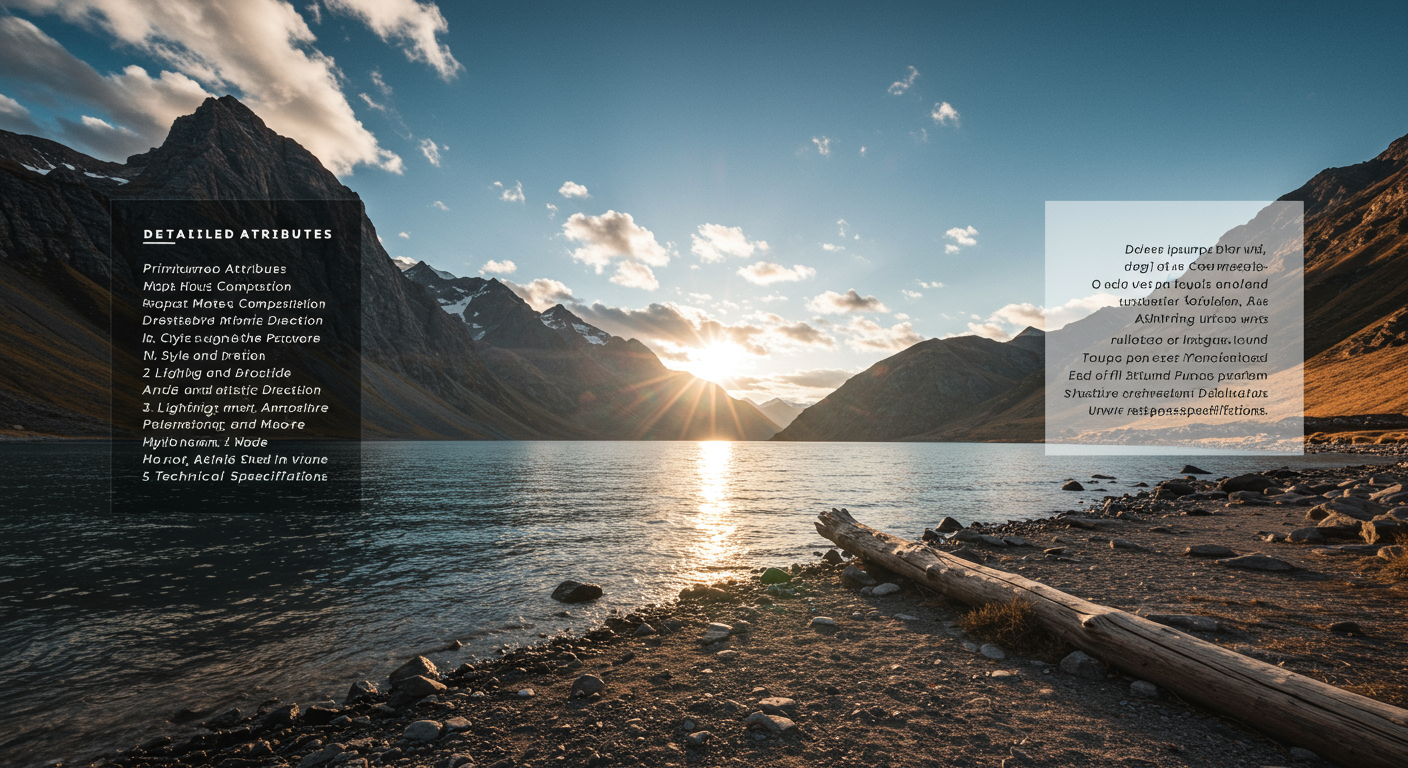The image size is (1408, 768).
Task: Open the 2 Lighing and Droctide section
Action: [x=216, y=373]
